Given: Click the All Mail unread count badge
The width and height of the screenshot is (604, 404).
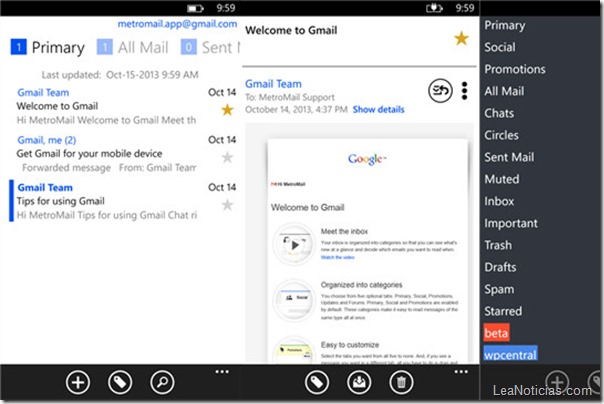Looking at the screenshot, I should (104, 47).
